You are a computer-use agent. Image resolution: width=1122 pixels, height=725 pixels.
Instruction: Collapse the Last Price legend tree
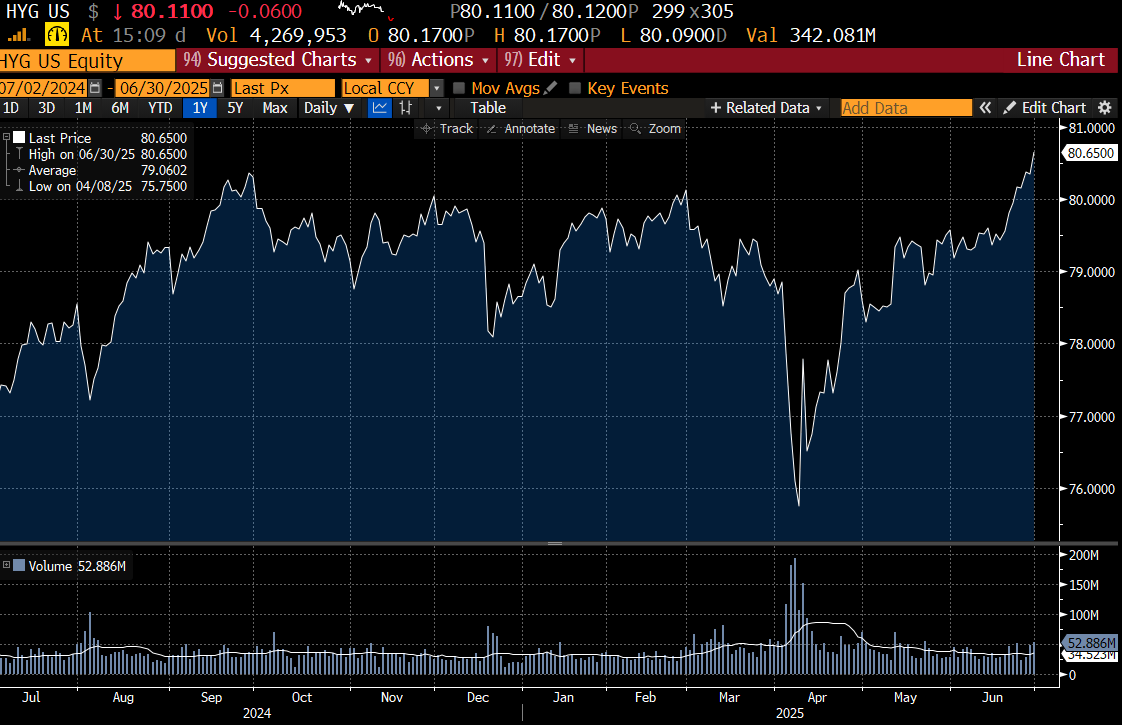pos(6,137)
